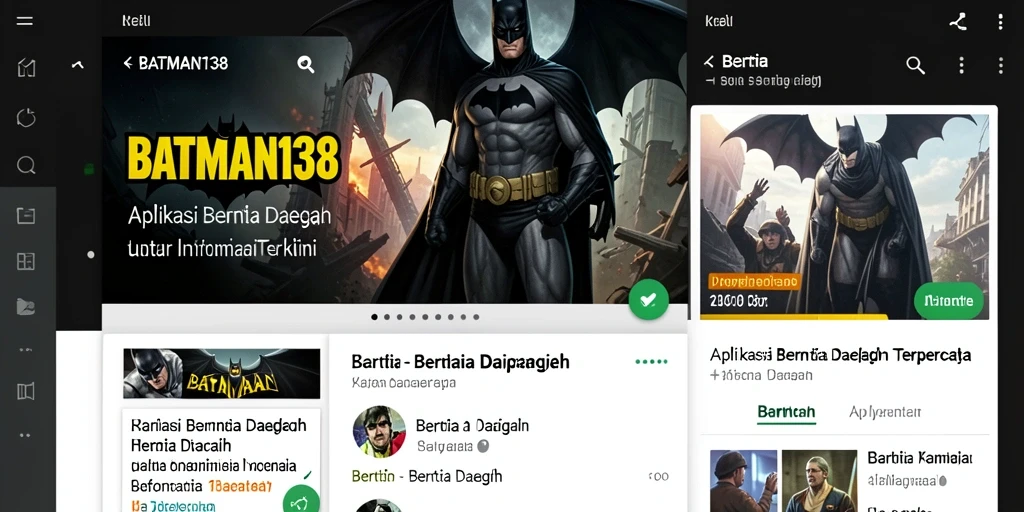Select the active dark carousel dot
Viewport: 1024px width, 512px height.
(374, 317)
